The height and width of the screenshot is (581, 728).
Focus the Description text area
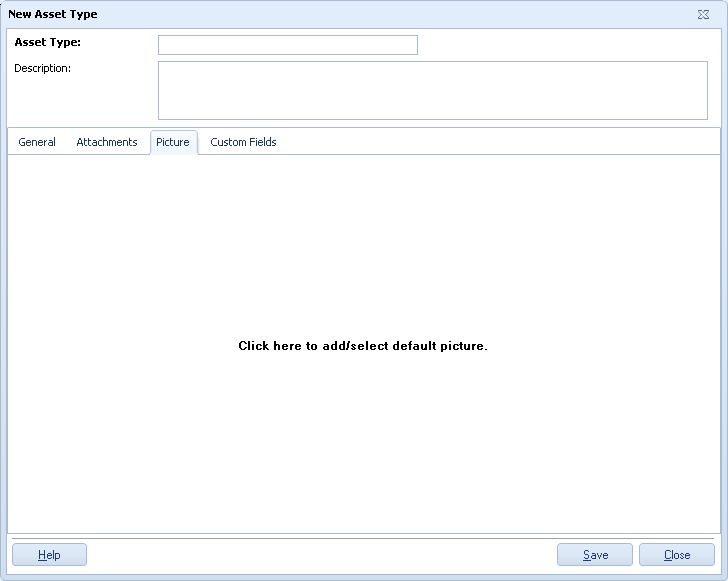(x=432, y=90)
